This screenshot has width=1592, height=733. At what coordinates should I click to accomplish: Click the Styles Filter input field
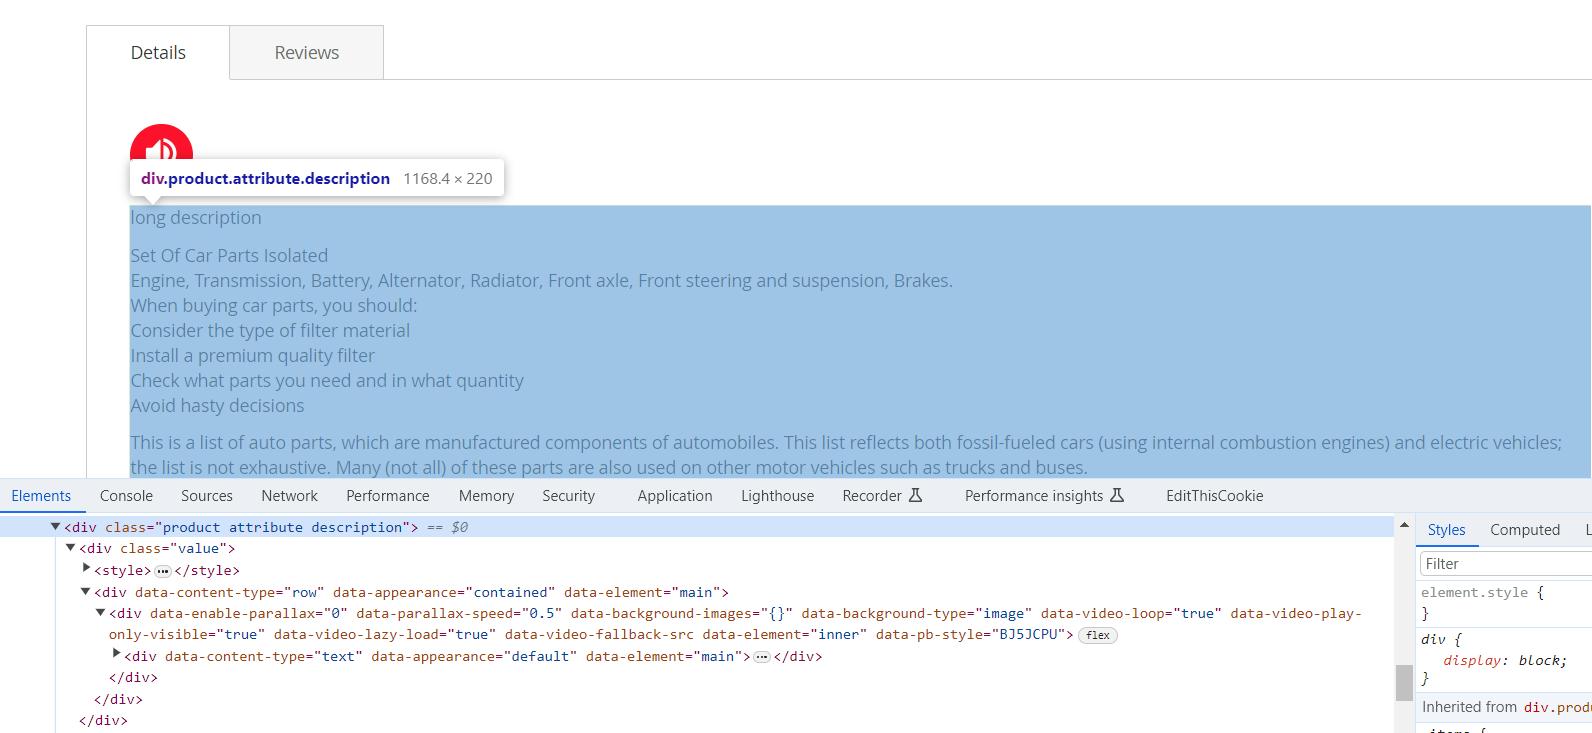[1505, 564]
